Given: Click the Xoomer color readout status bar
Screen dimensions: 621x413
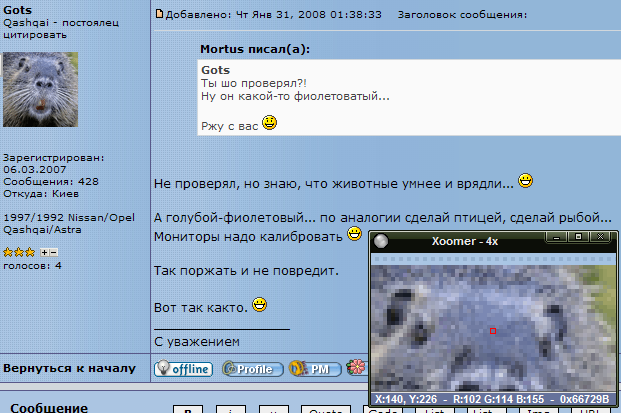Looking at the screenshot, I should pos(494,397).
